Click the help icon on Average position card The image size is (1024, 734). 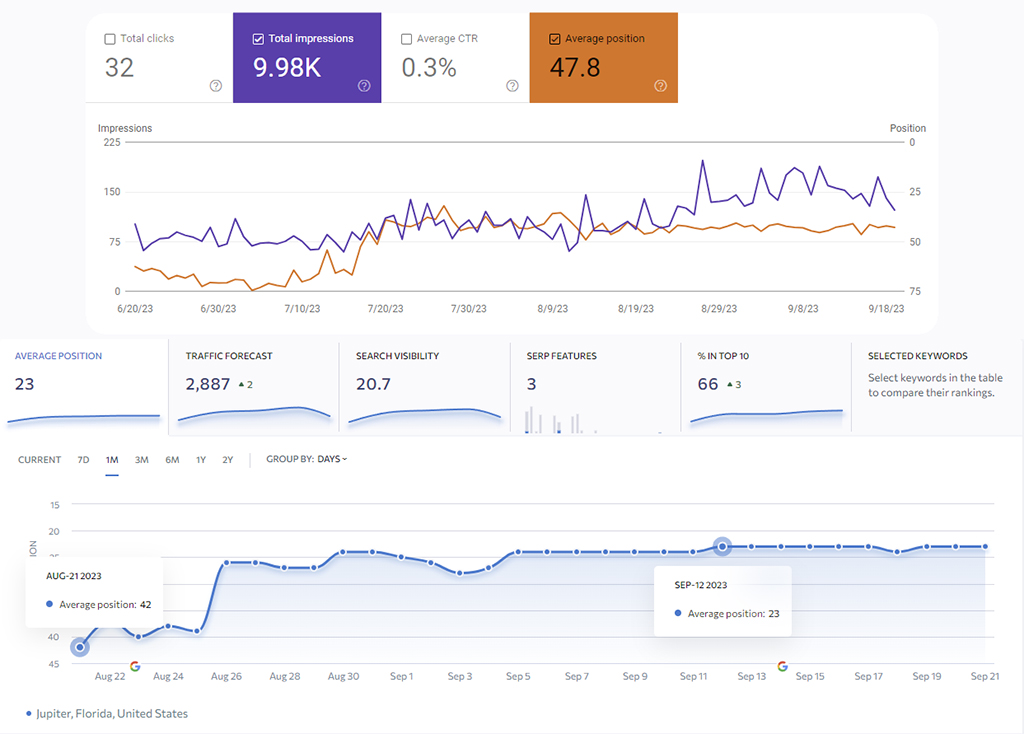pyautogui.click(x=660, y=86)
